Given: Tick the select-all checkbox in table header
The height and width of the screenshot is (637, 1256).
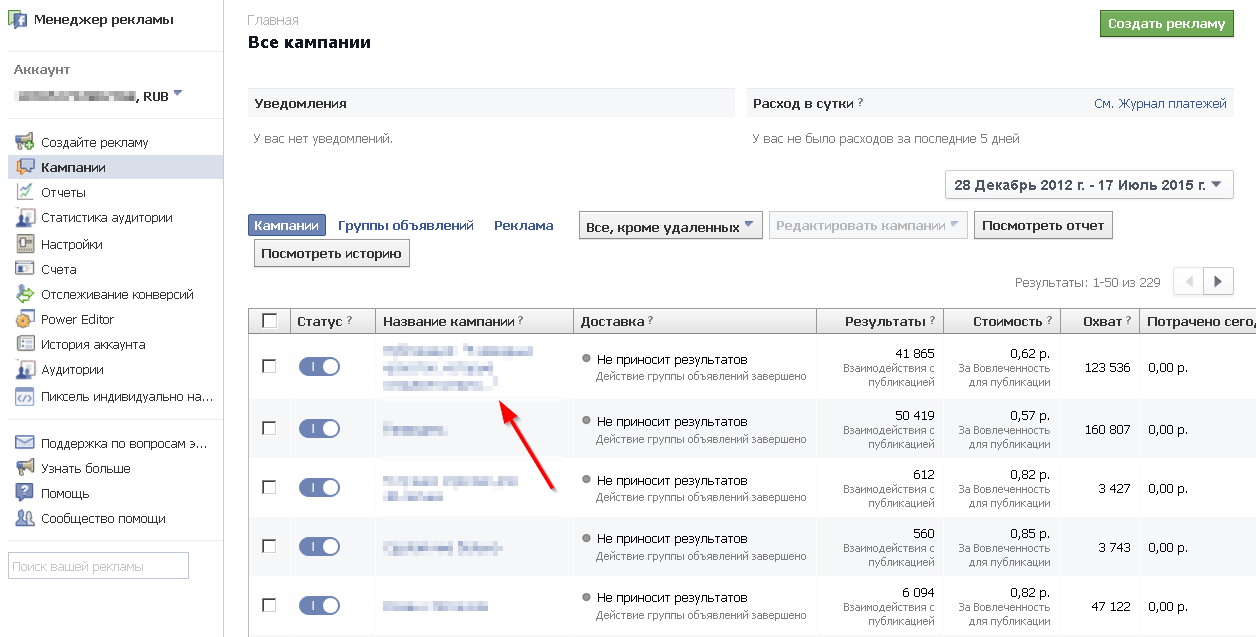Looking at the screenshot, I should (269, 321).
